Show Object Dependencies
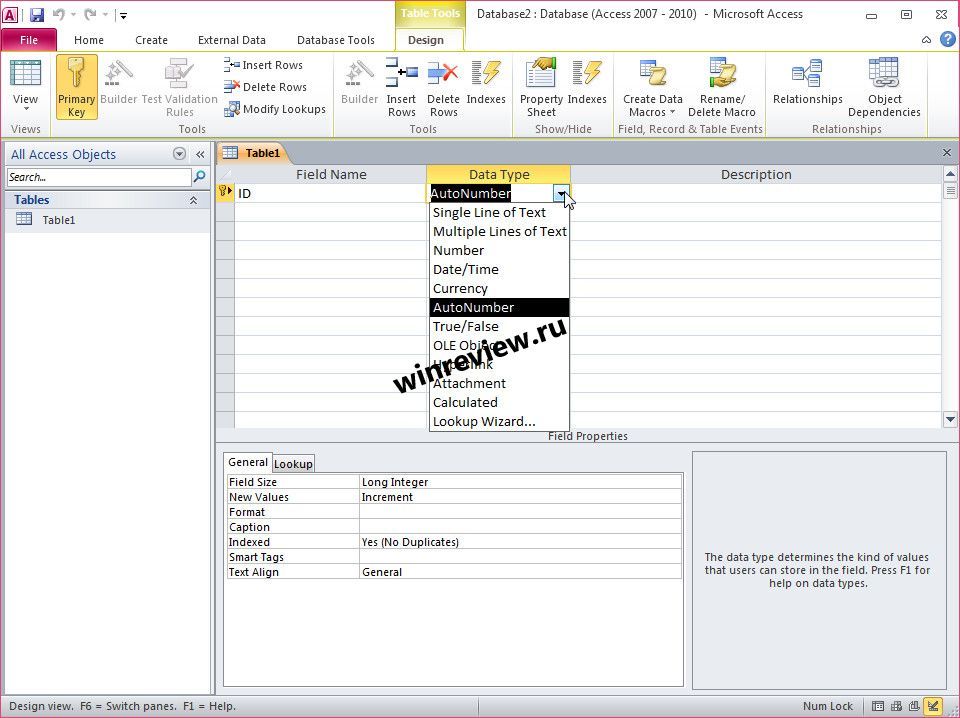960x718 pixels. point(884,86)
